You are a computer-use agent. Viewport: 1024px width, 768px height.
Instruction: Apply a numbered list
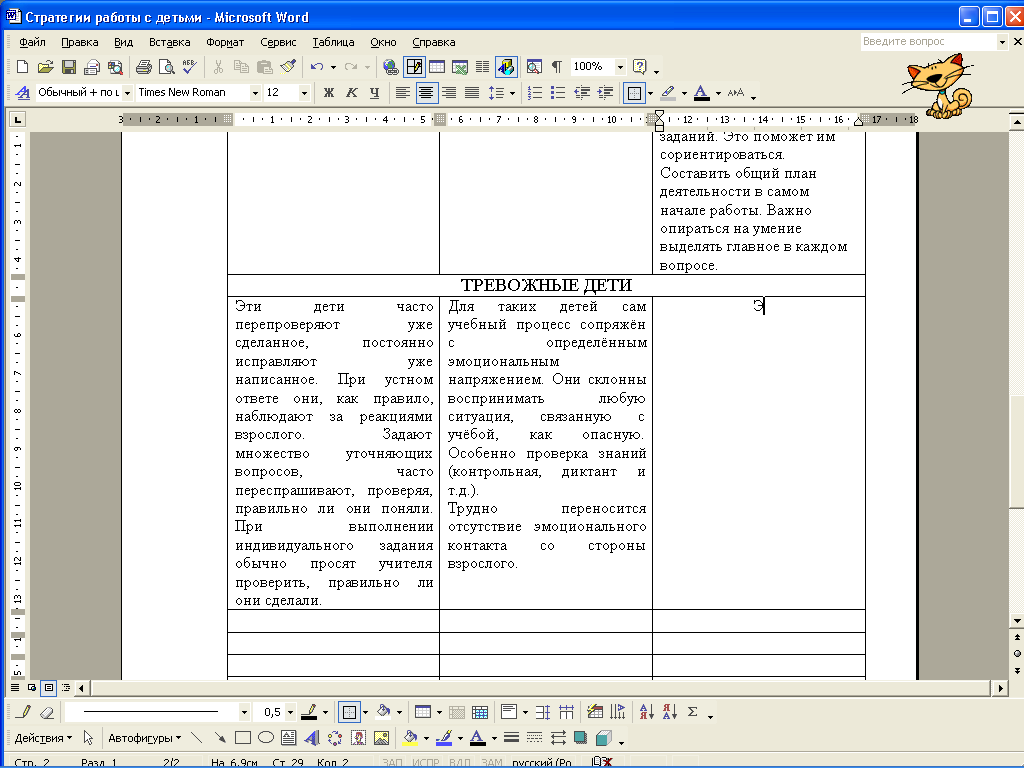(x=535, y=93)
